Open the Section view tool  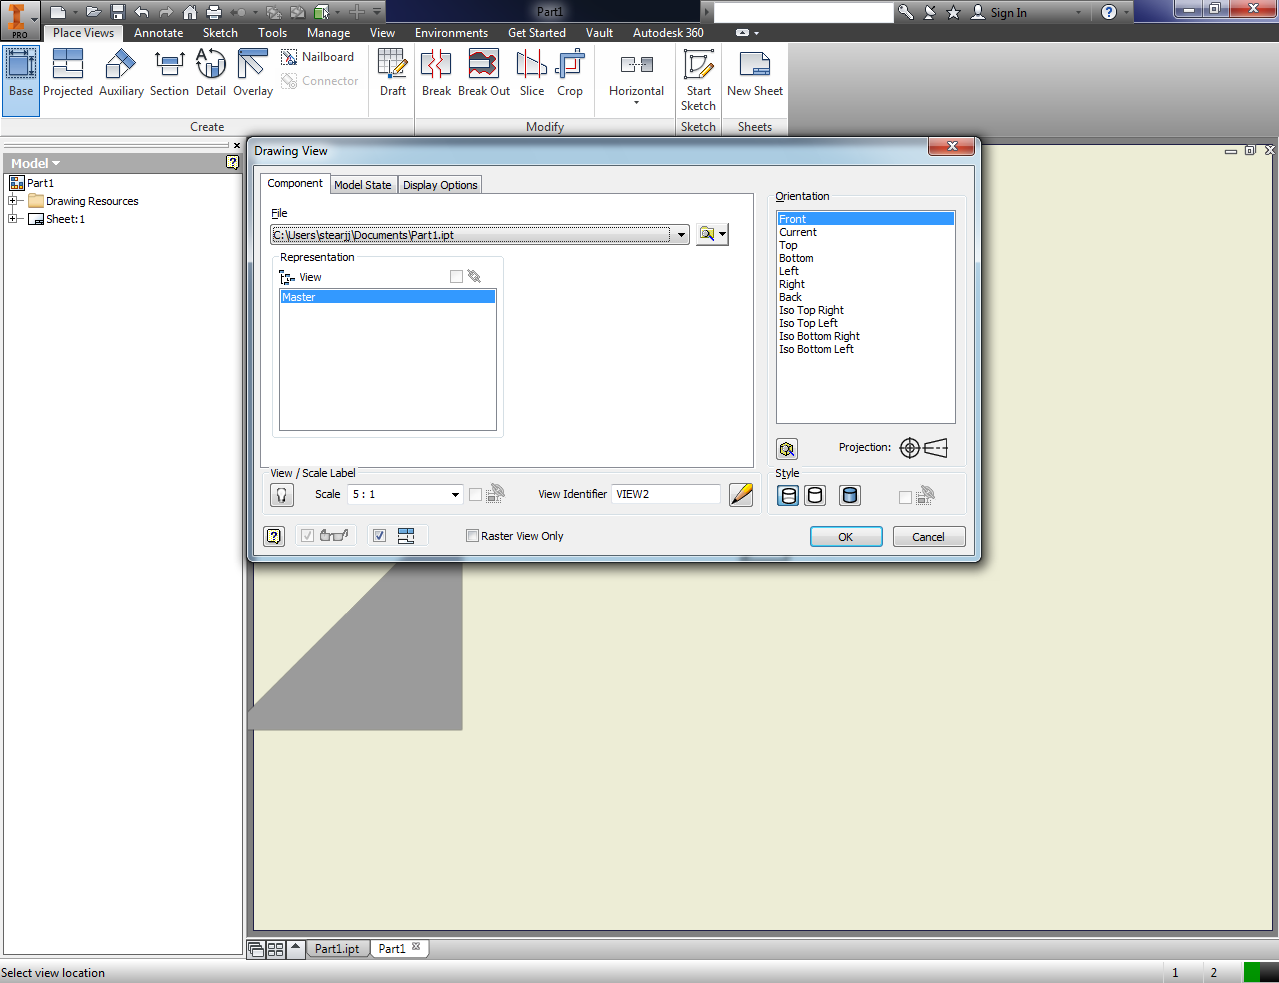tap(168, 73)
